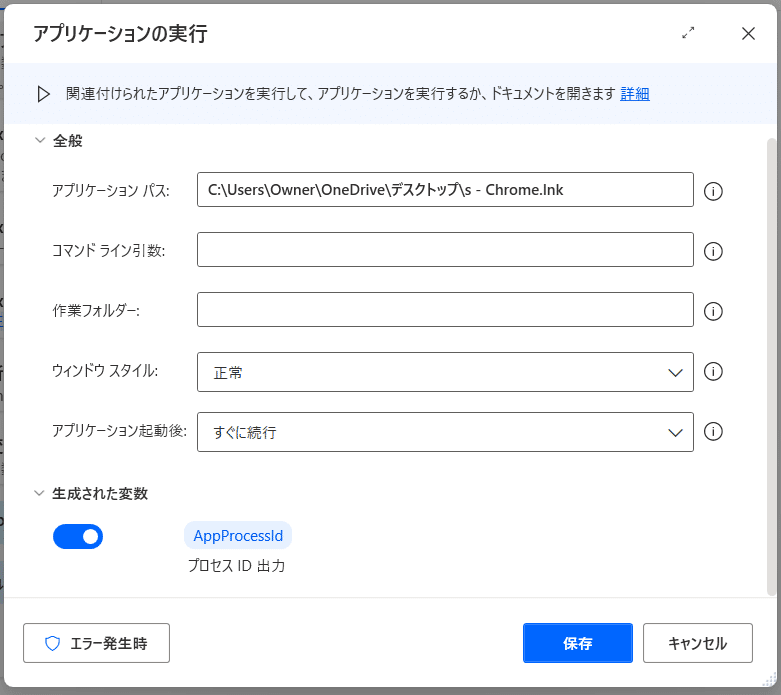The width and height of the screenshot is (781, 695).
Task: Click the dialog's vertical scrollbar
Action: point(772,366)
